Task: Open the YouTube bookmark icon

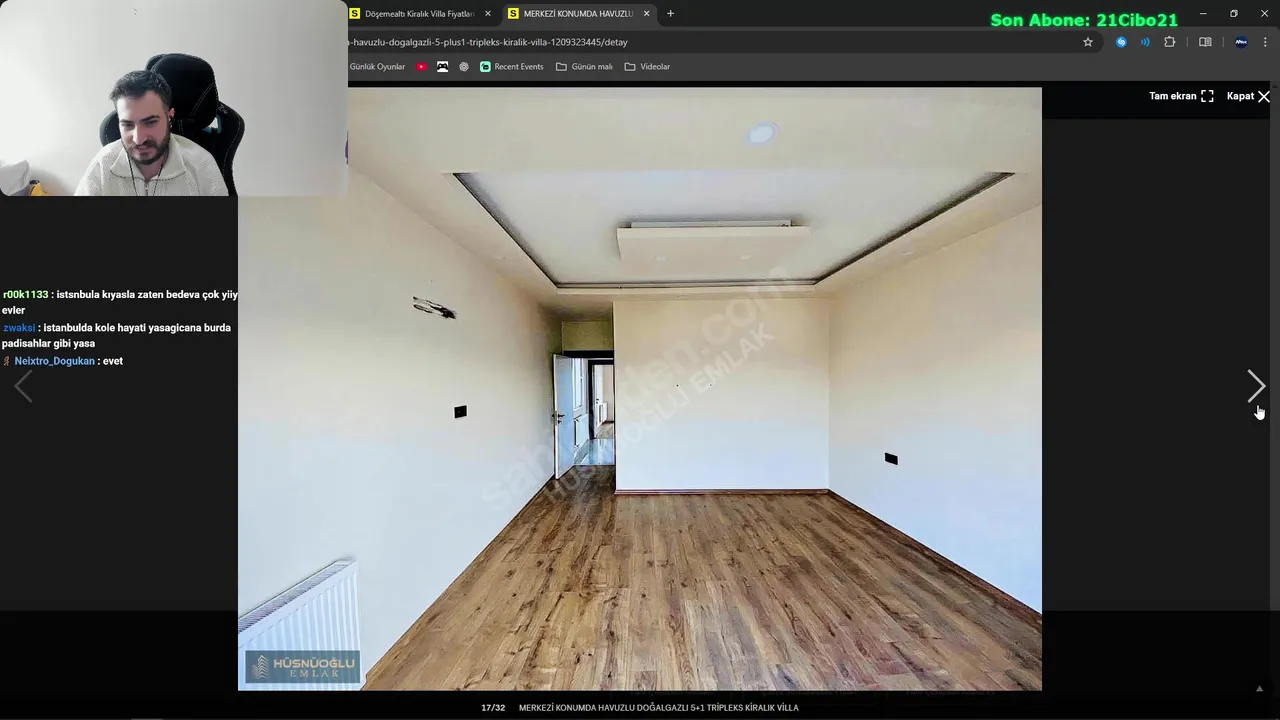Action: point(422,67)
